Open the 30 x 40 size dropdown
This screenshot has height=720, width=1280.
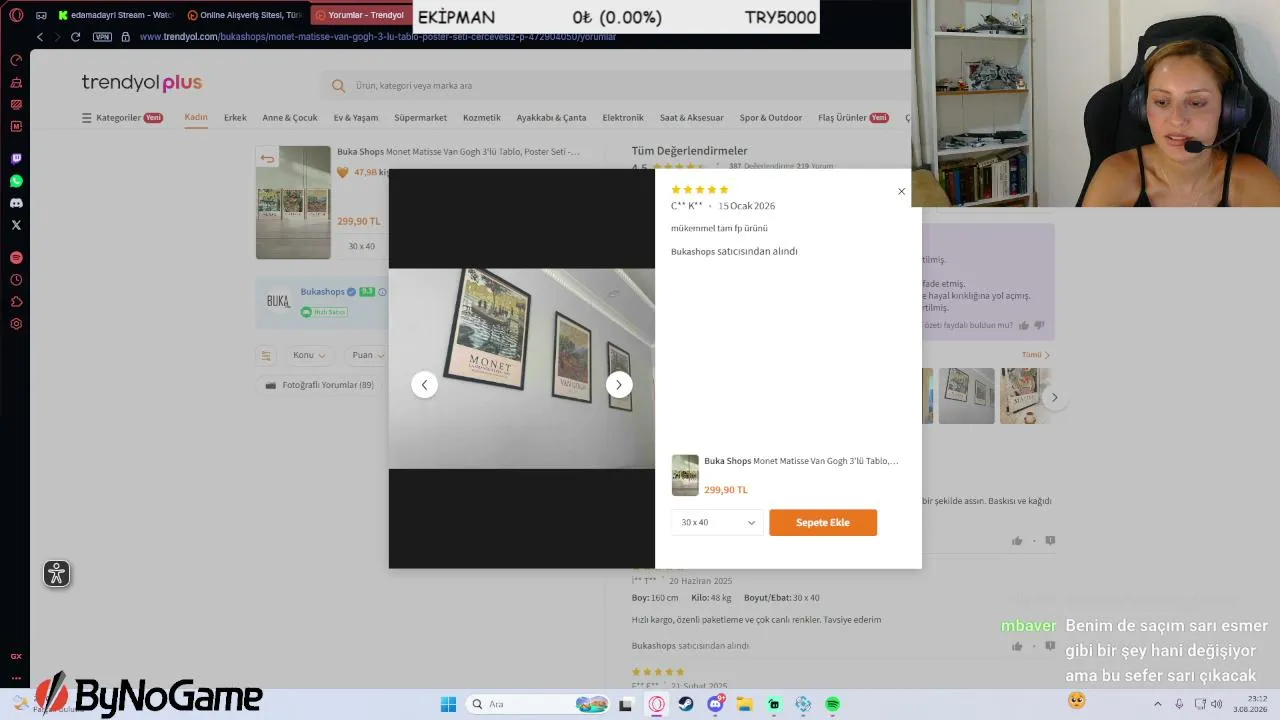click(717, 522)
